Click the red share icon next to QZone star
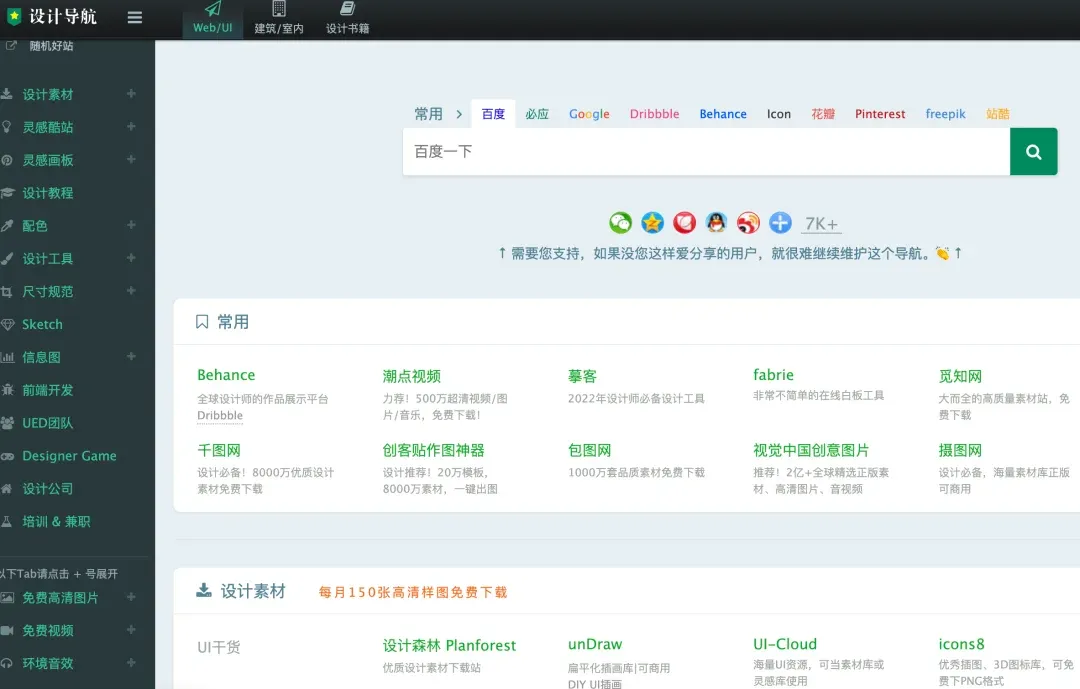 685,223
